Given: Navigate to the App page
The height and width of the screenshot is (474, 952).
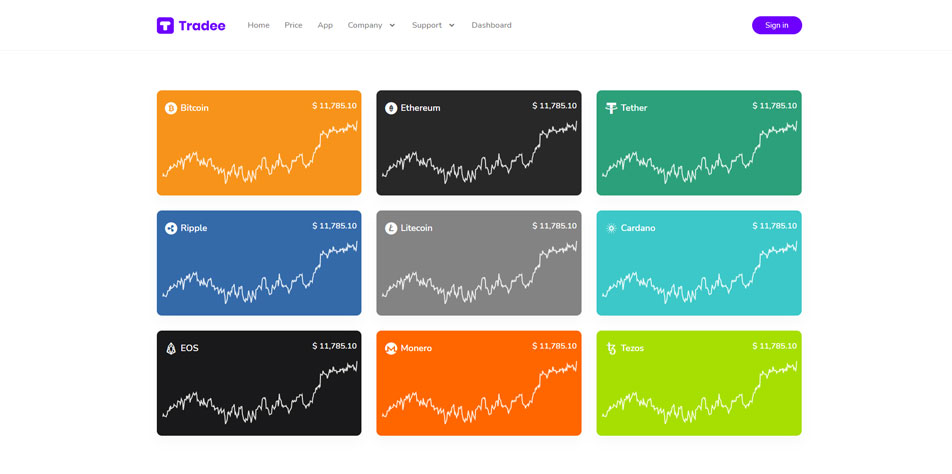Looking at the screenshot, I should (325, 25).
